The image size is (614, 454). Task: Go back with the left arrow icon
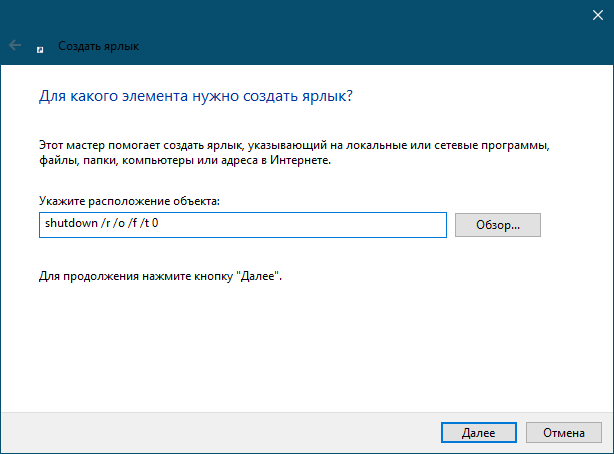point(15,45)
